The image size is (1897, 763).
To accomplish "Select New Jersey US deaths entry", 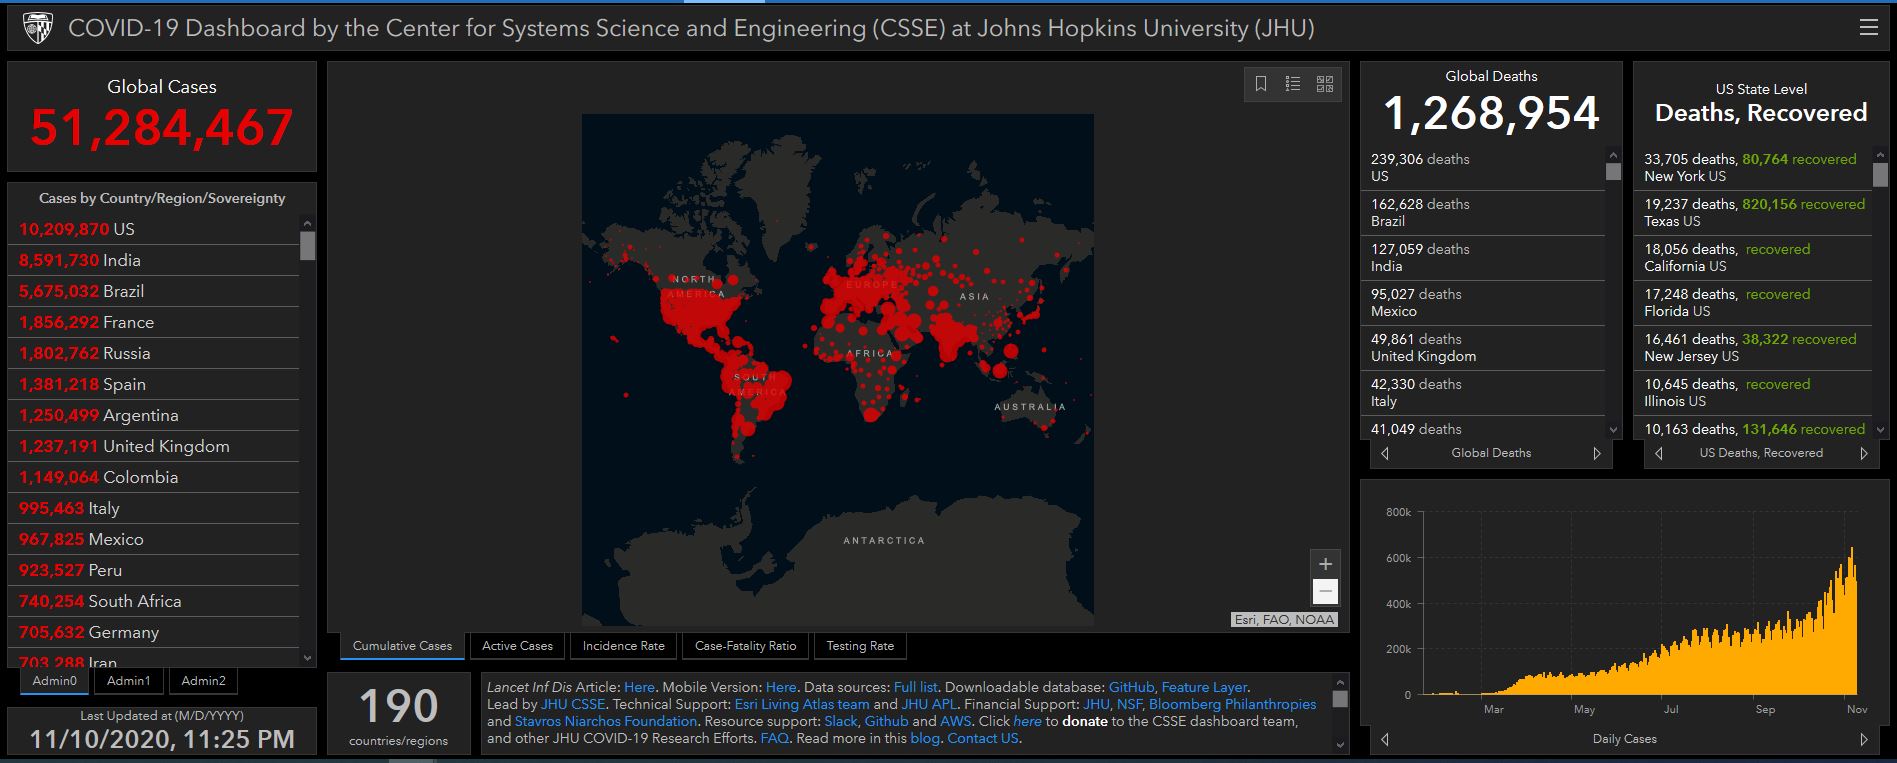I will coord(1755,348).
